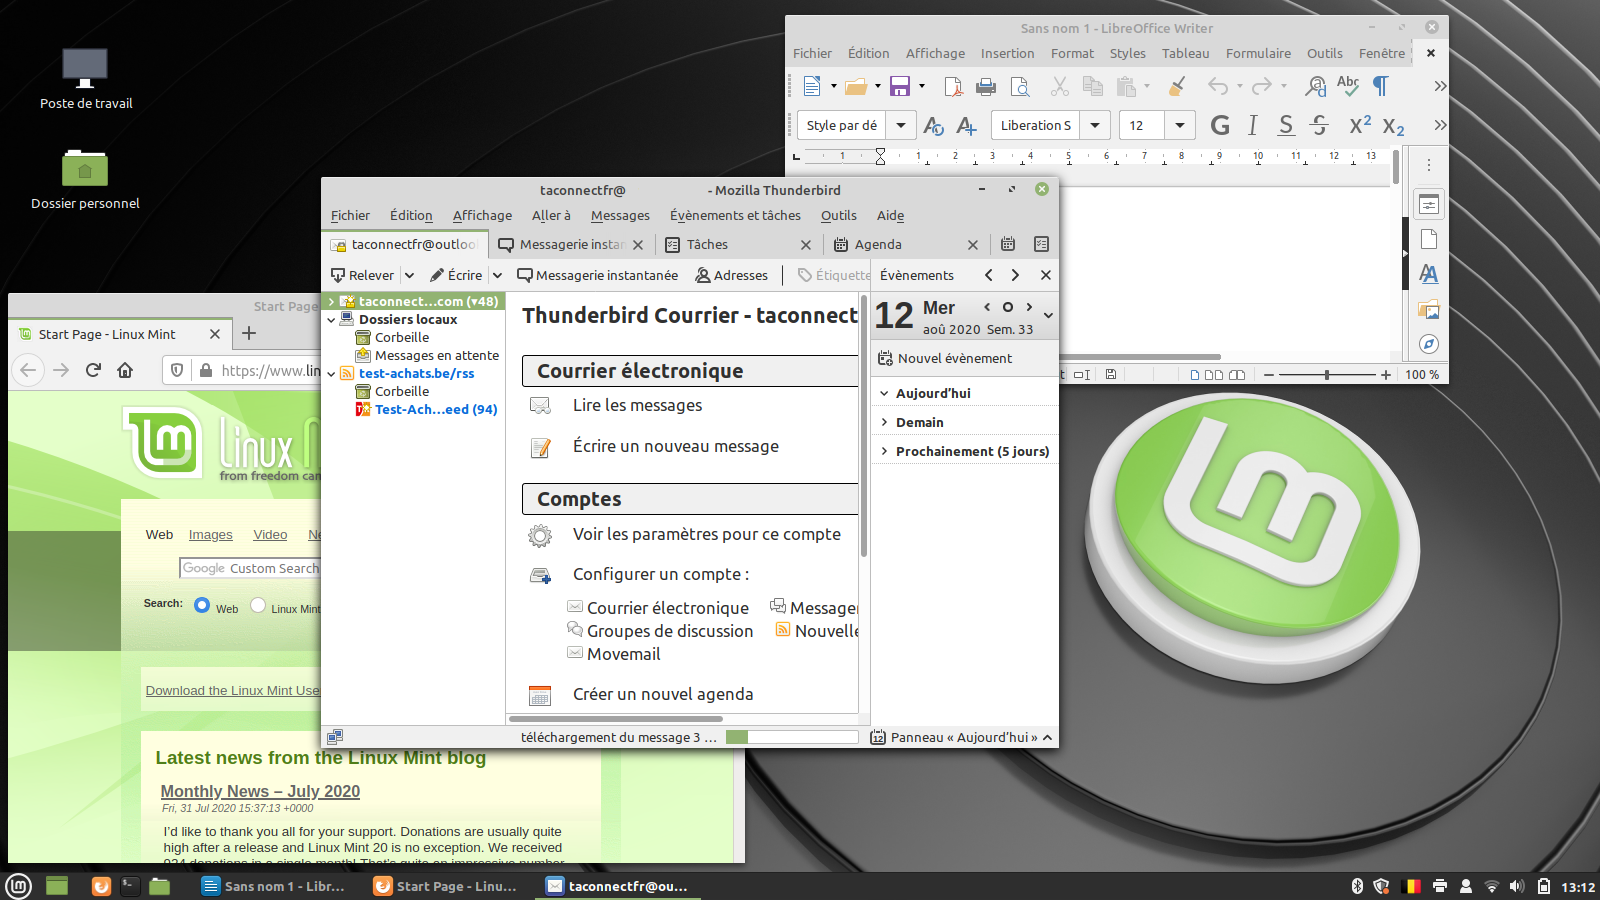
Task: Click the Print icon in LibreOffice Writer
Action: [986, 87]
